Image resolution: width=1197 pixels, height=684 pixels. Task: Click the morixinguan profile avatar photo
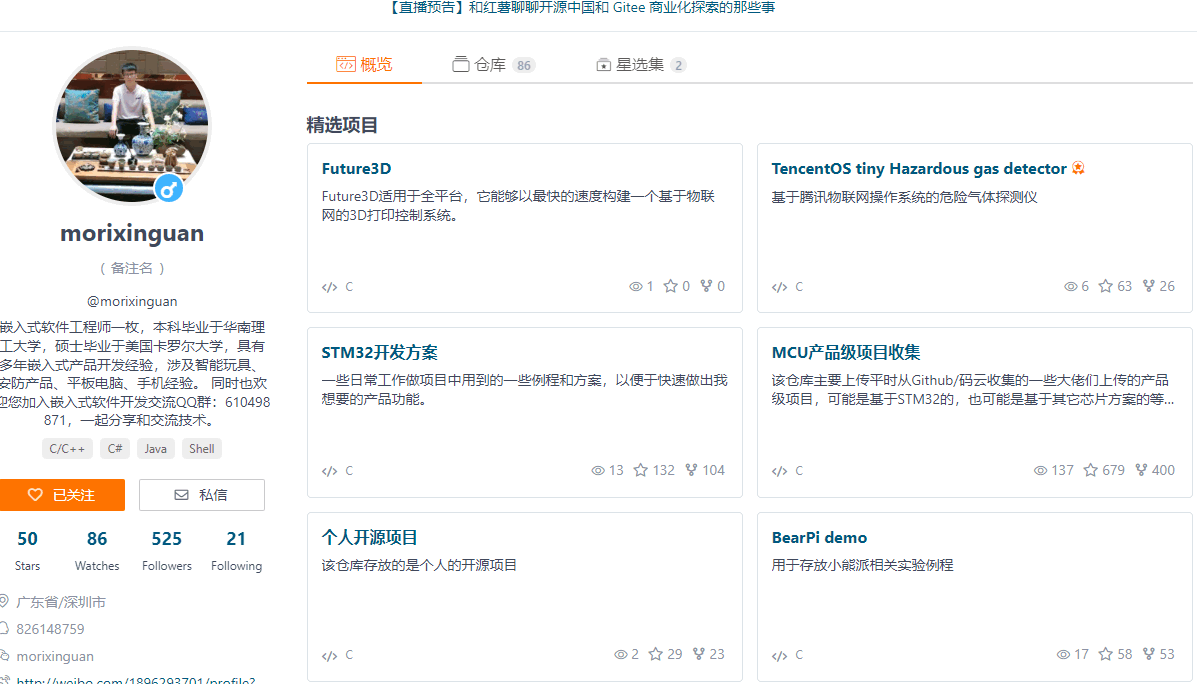(x=130, y=125)
